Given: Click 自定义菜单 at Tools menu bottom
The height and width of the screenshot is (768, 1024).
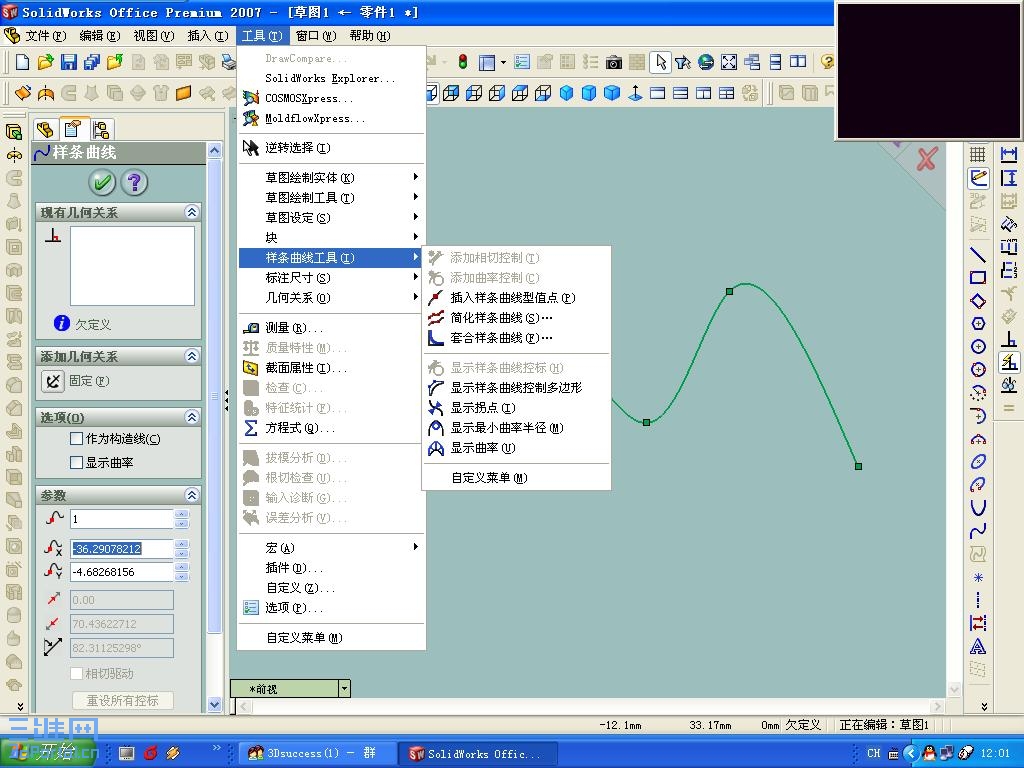Looking at the screenshot, I should (332, 638).
